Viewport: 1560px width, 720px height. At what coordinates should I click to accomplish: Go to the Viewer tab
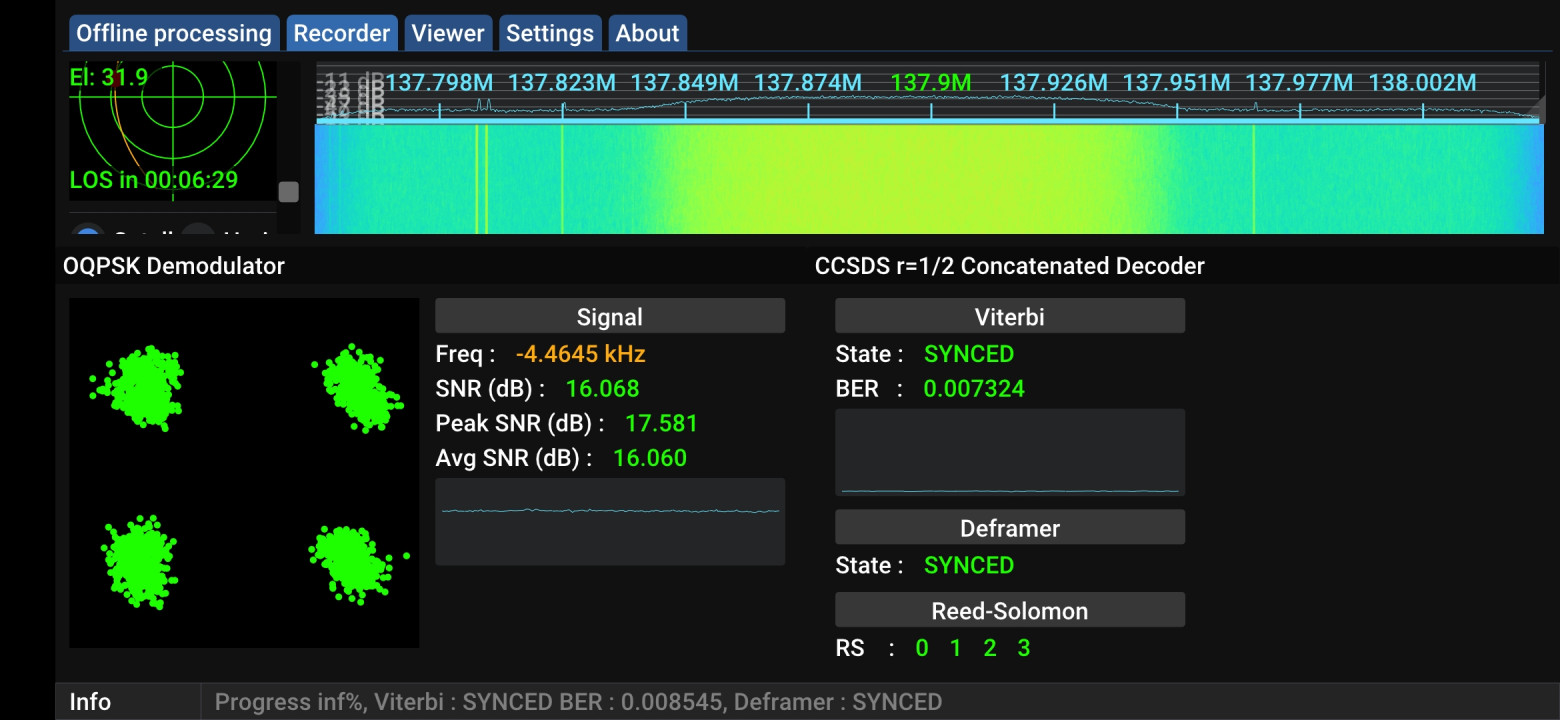click(448, 33)
